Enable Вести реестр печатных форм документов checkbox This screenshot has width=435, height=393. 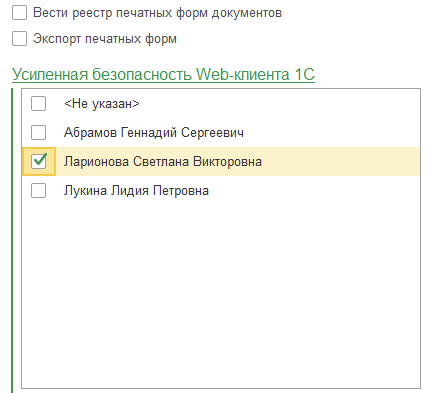coord(19,13)
